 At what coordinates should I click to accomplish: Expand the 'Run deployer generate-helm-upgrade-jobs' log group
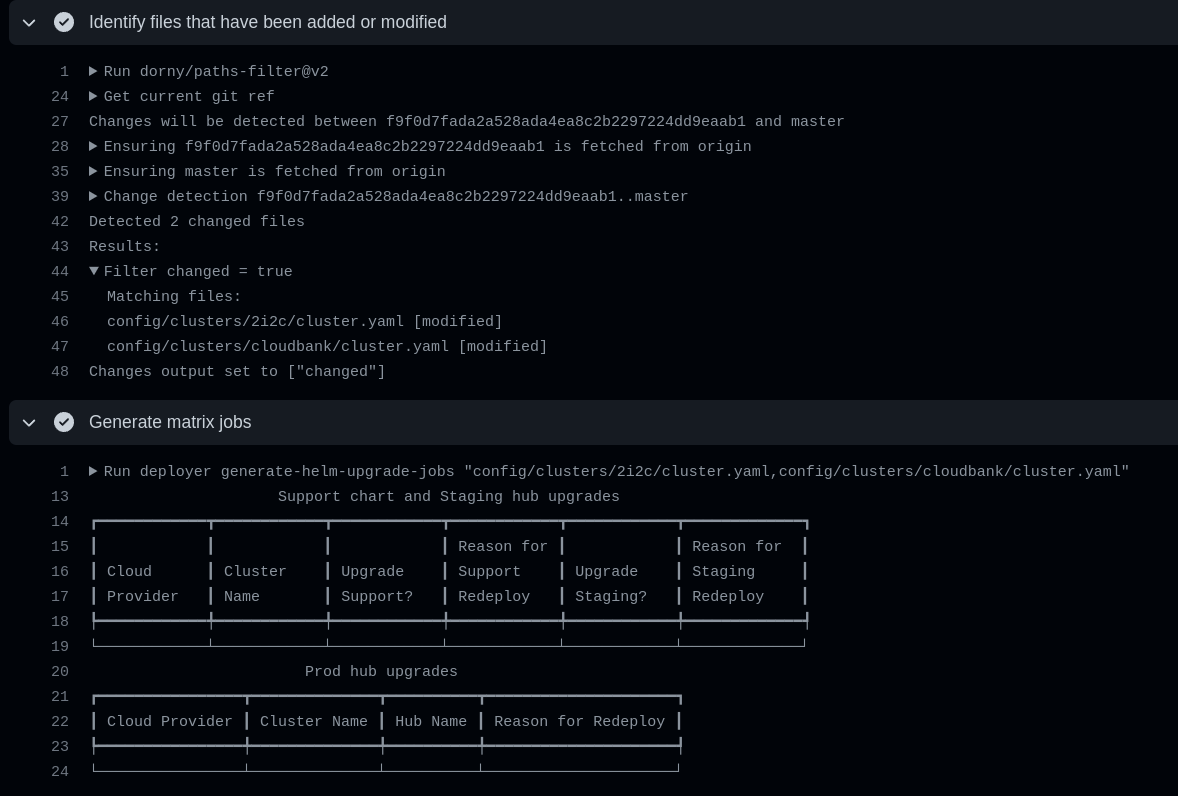pyautogui.click(x=93, y=472)
